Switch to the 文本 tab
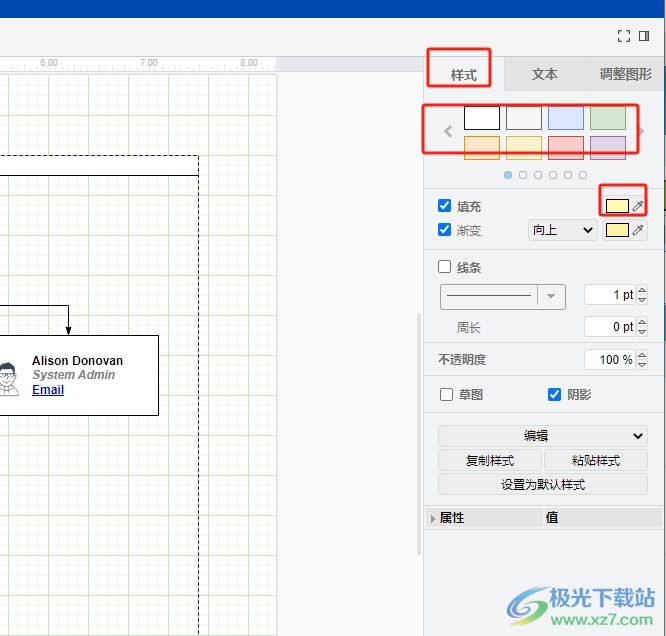Viewport: 666px width, 636px height. (x=545, y=74)
